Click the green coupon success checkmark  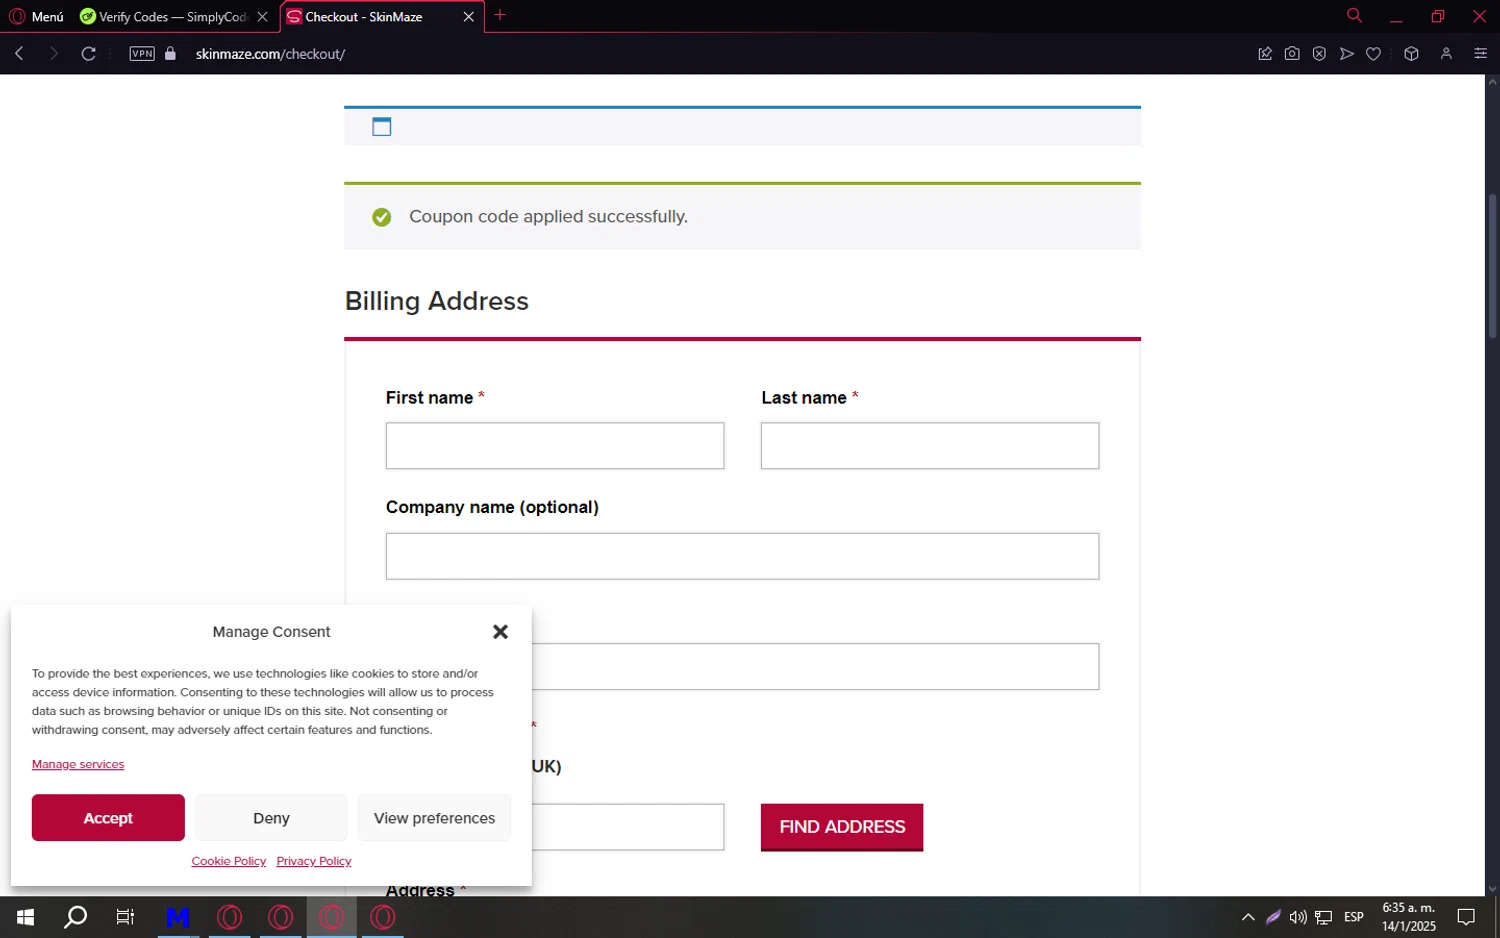pos(382,217)
